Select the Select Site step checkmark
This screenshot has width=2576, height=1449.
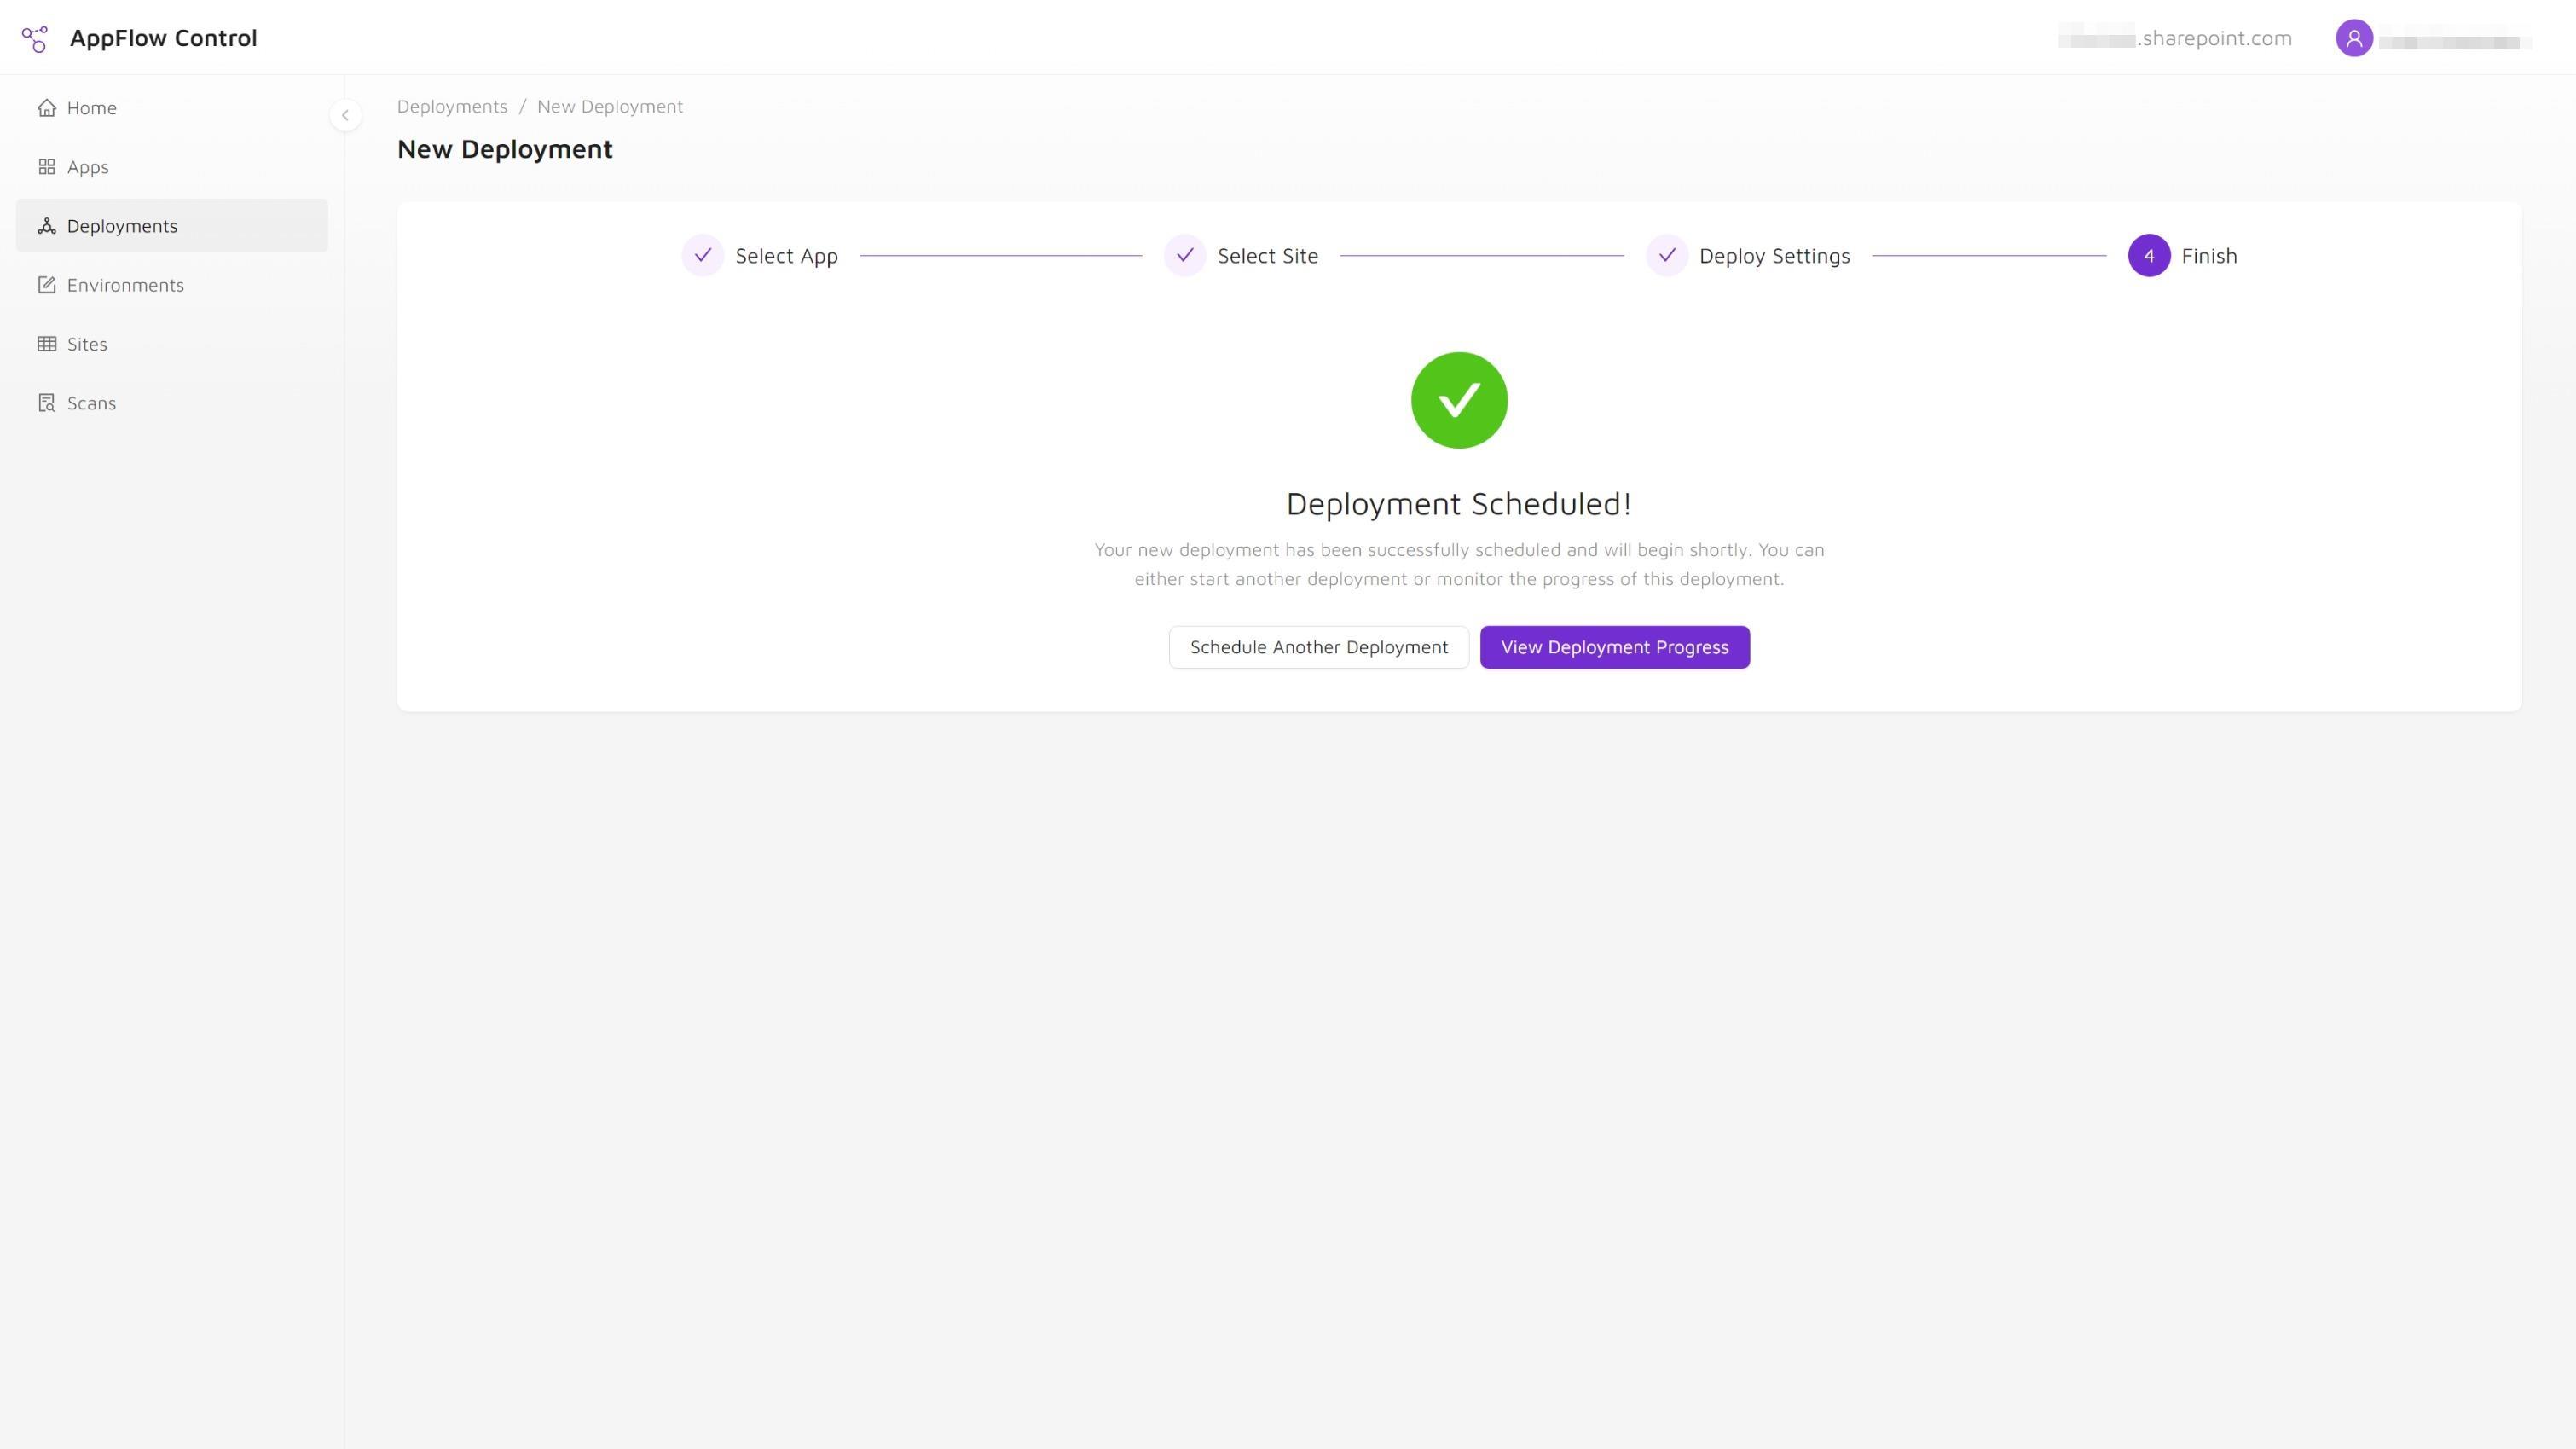tap(1184, 255)
